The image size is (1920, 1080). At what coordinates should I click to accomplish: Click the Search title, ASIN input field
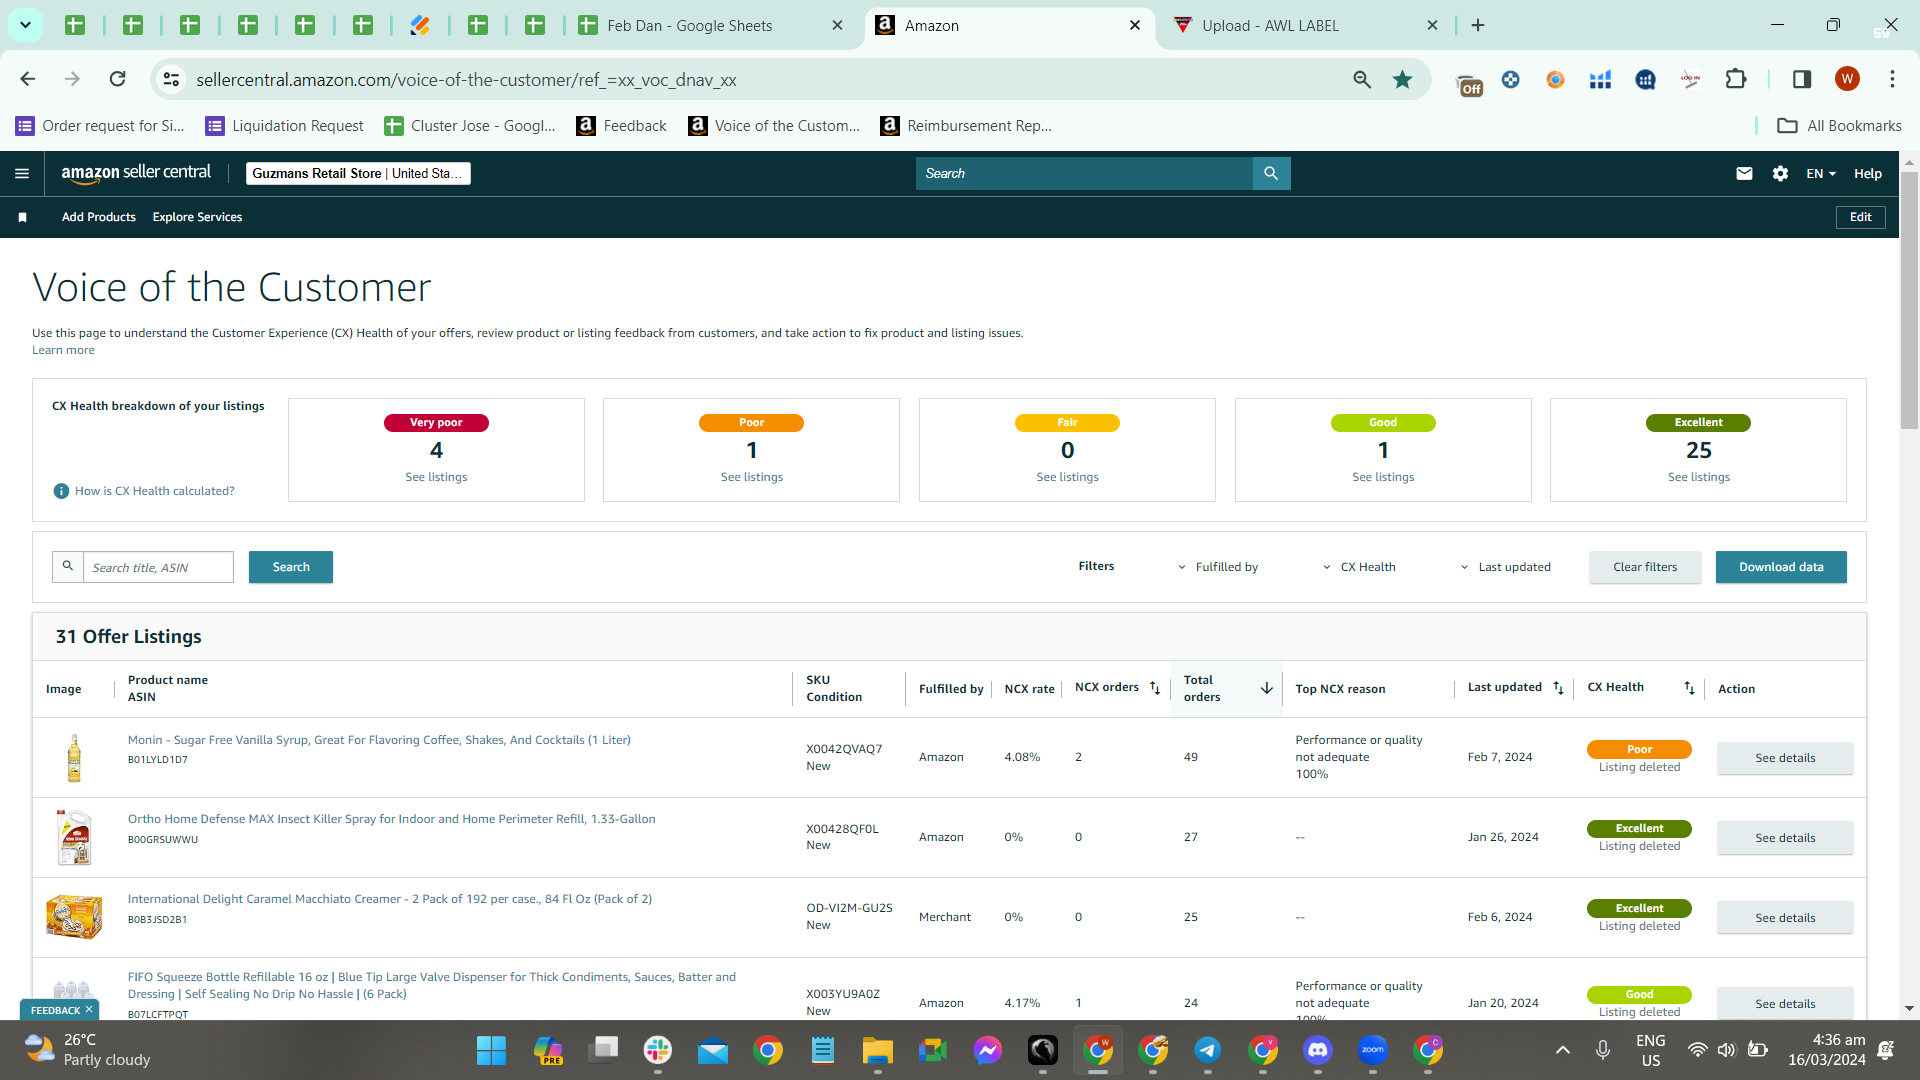pos(158,567)
